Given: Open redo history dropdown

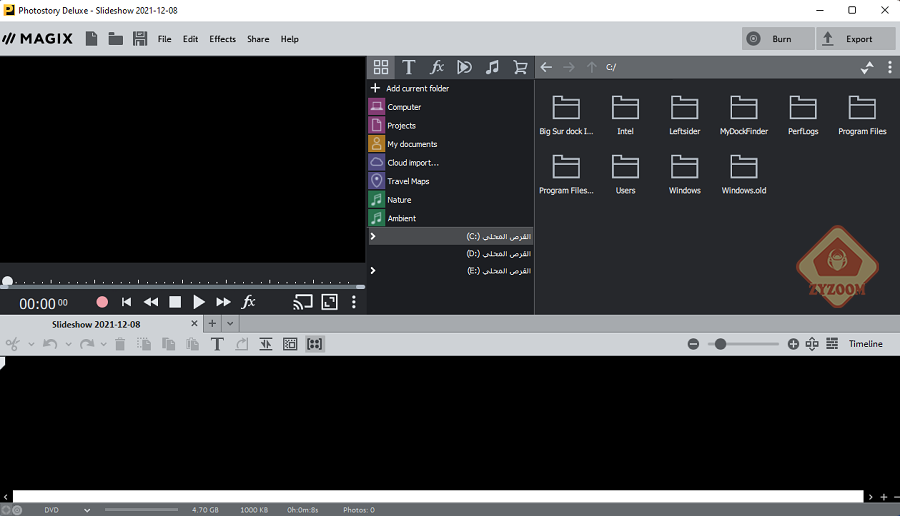Looking at the screenshot, I should 103,344.
